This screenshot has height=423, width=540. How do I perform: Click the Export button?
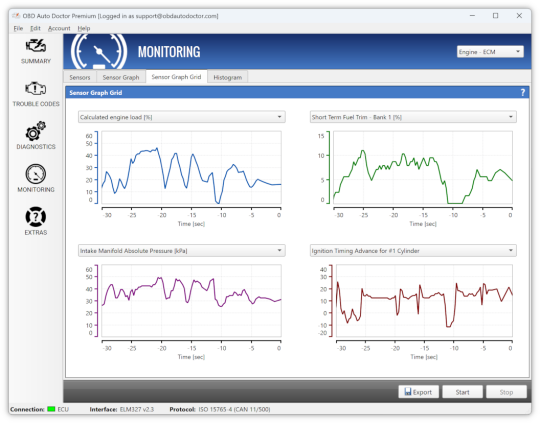(418, 392)
